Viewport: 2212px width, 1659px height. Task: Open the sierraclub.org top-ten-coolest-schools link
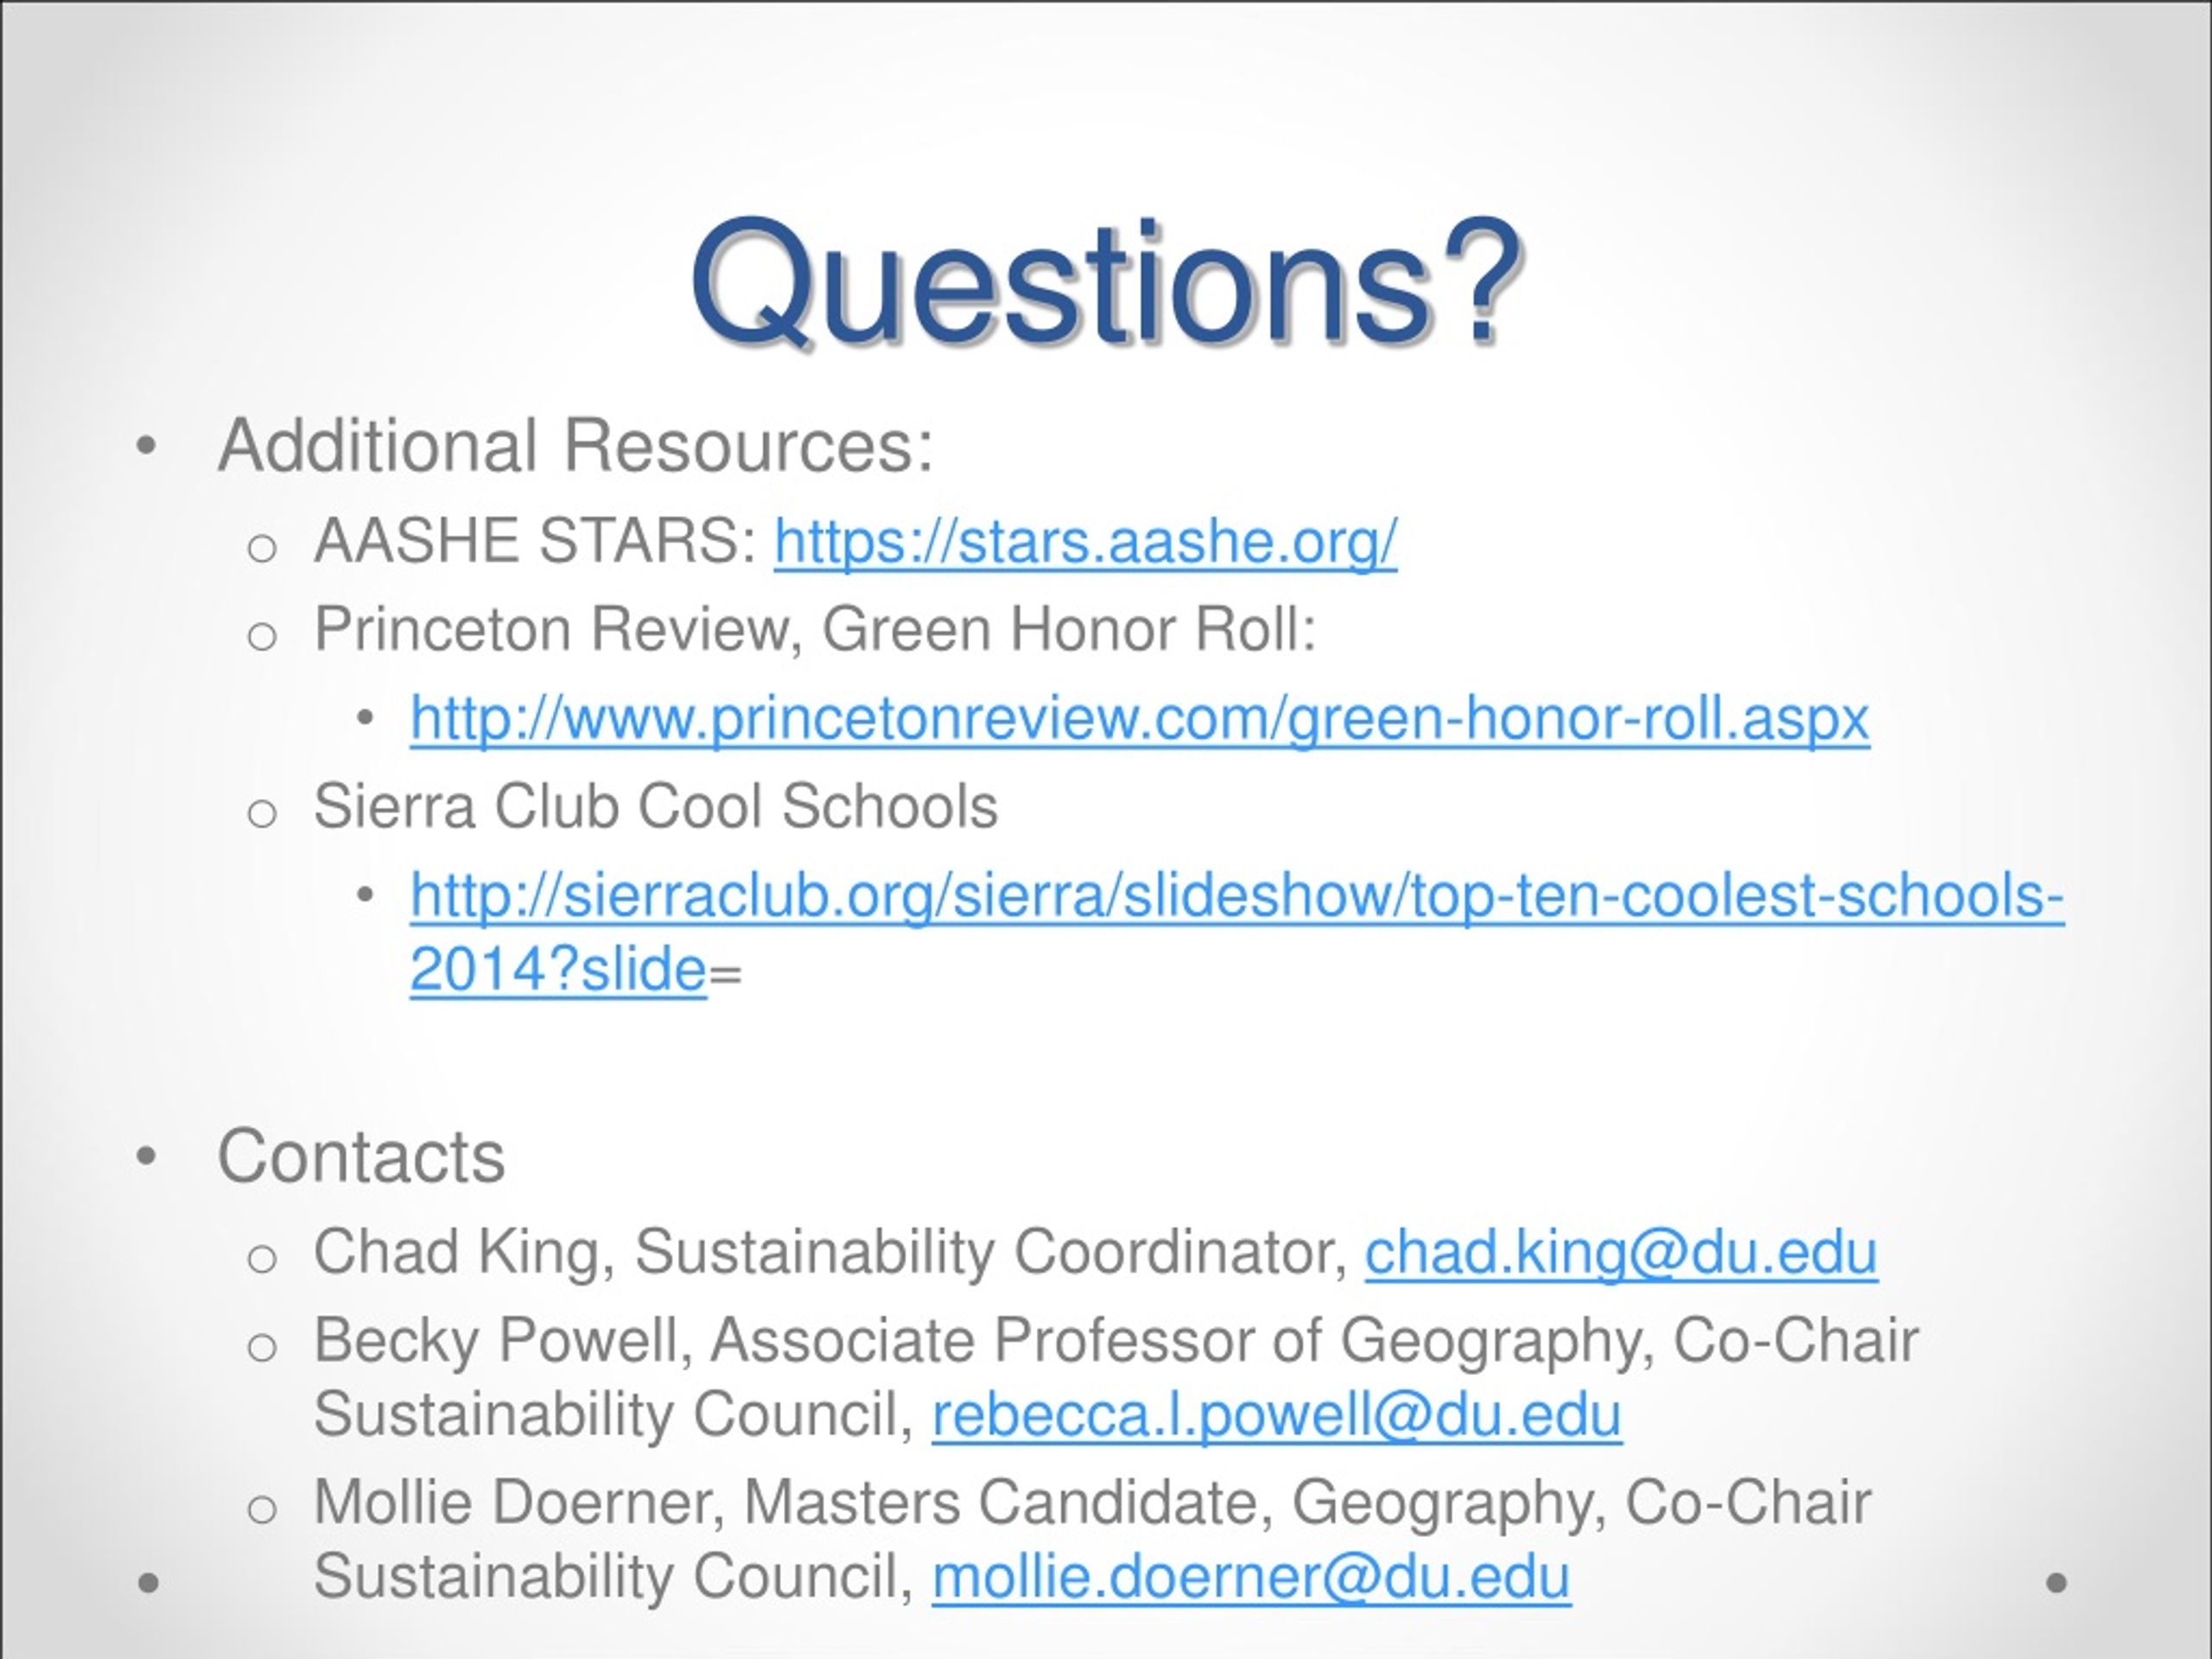1238,895
